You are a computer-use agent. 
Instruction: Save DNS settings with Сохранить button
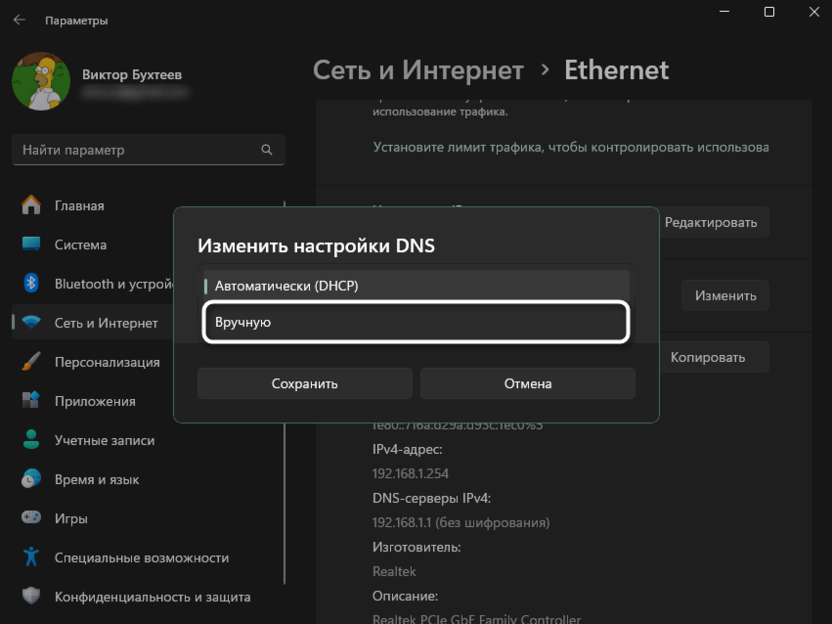click(x=304, y=383)
